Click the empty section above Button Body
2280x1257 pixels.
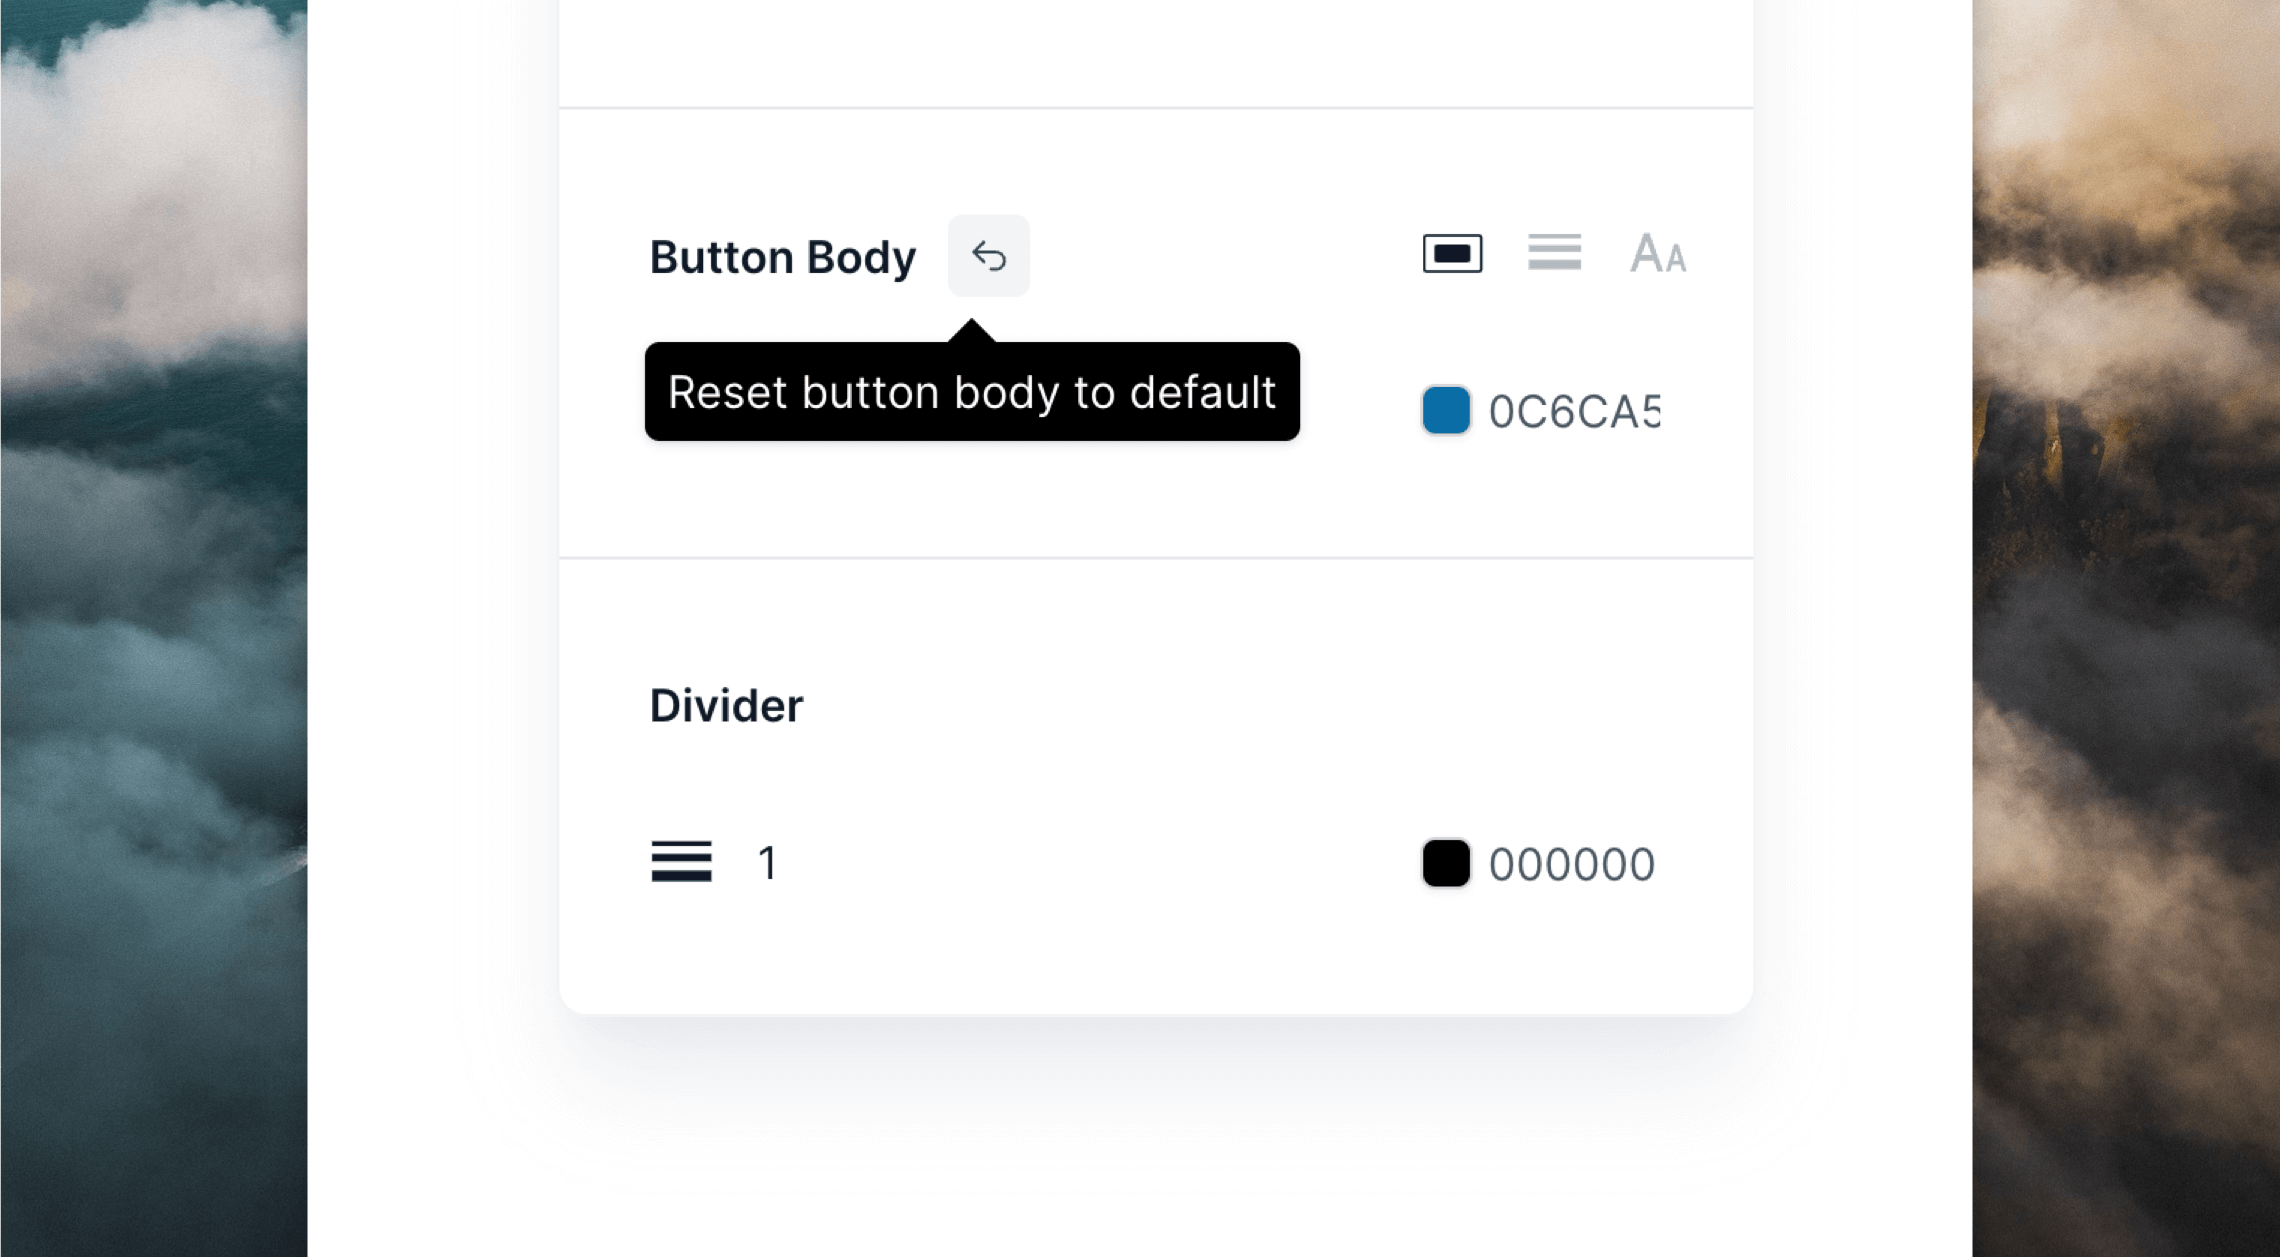pyautogui.click(x=1156, y=52)
